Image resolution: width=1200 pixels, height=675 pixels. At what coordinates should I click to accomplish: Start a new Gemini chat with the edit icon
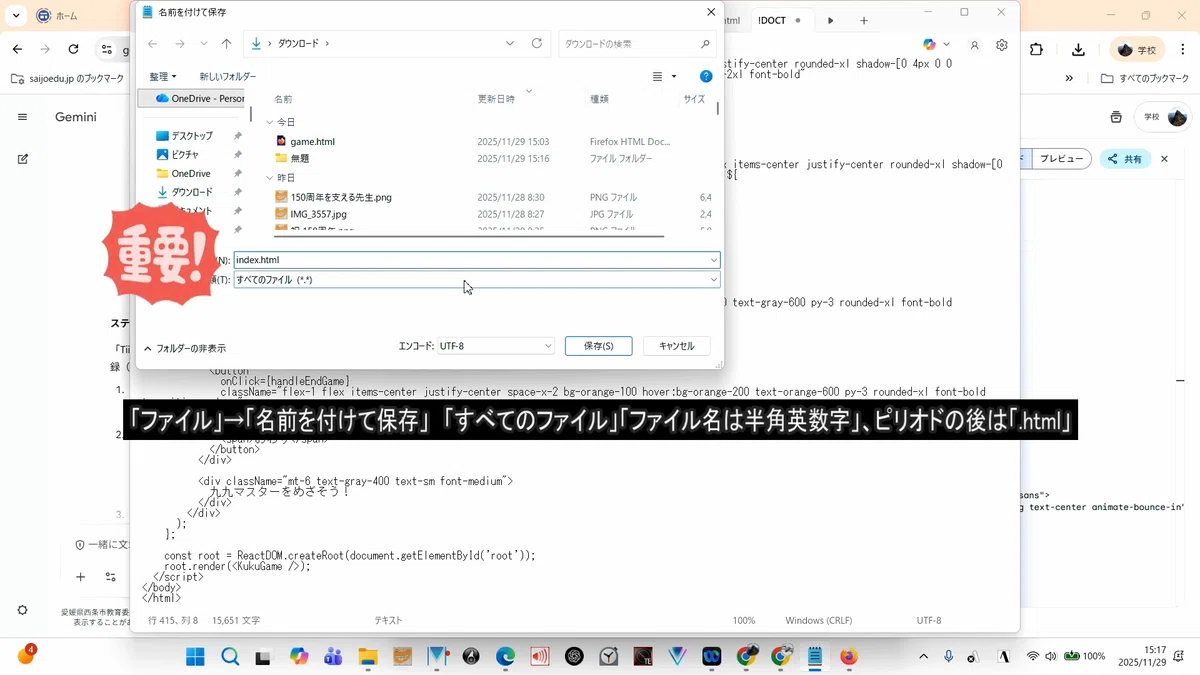tap(22, 158)
